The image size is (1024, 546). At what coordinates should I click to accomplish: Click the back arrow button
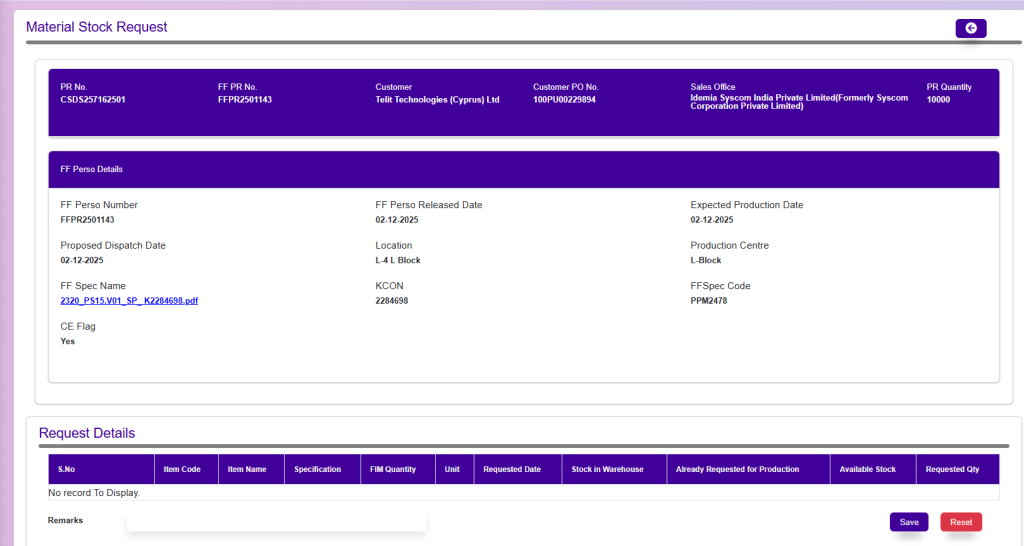pos(970,28)
